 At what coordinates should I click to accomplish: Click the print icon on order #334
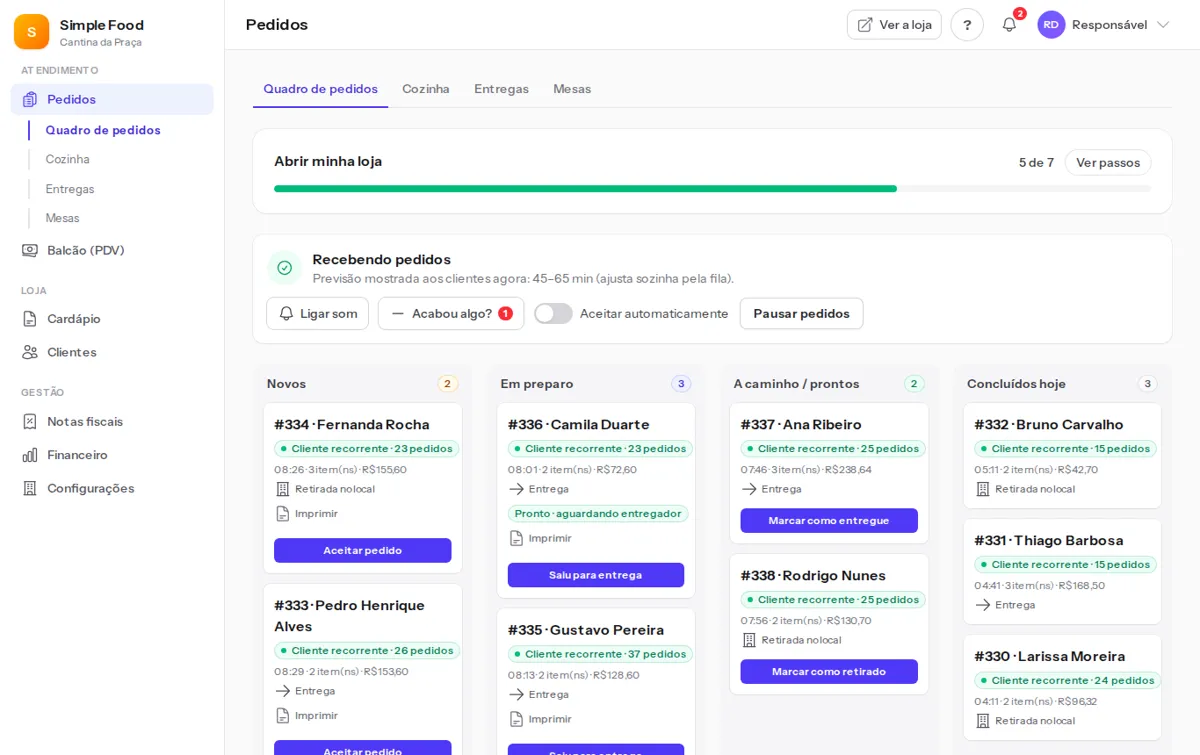coord(282,513)
